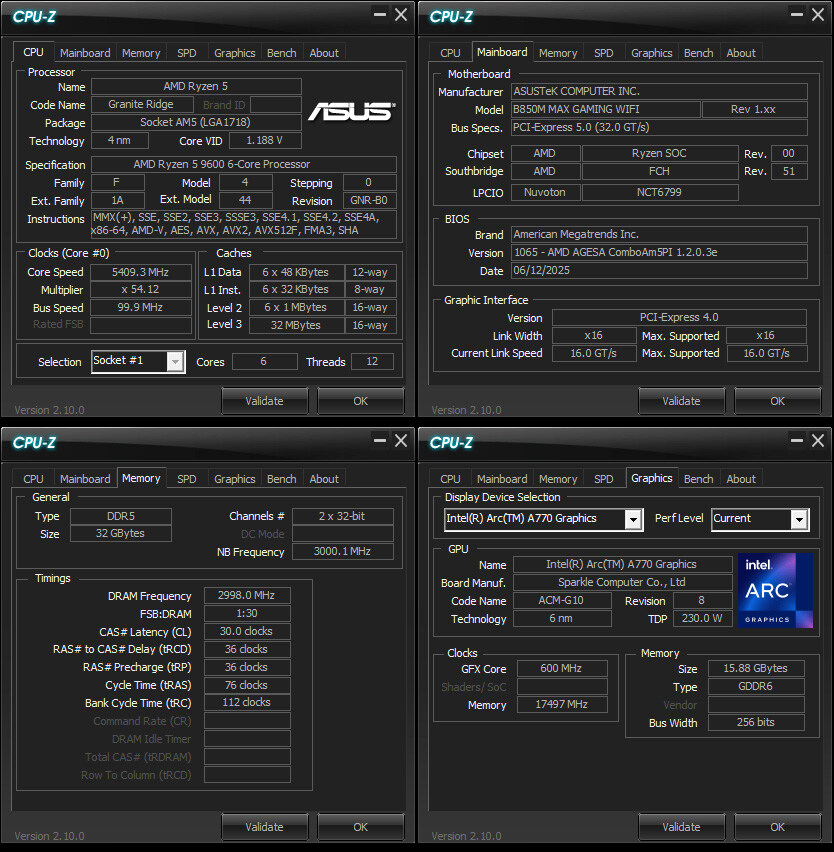The image size is (834, 852).
Task: Switch to the SPD tab
Action: [x=186, y=52]
